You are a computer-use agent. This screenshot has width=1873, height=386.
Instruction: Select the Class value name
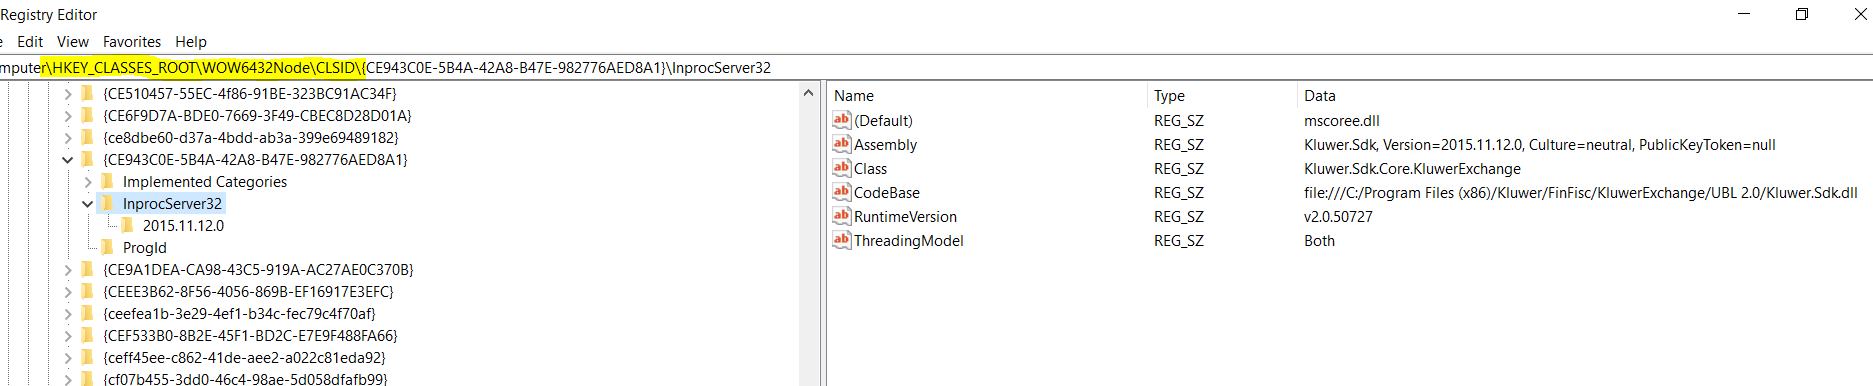[x=870, y=168]
